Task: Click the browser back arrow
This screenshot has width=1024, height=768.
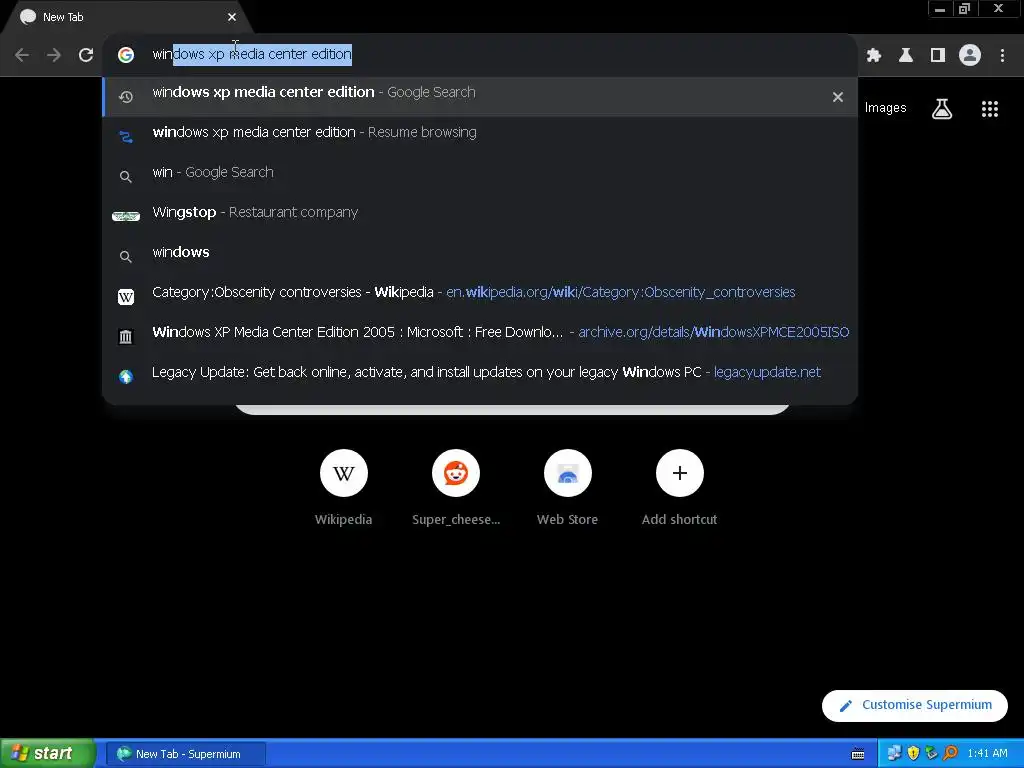Action: pyautogui.click(x=22, y=55)
